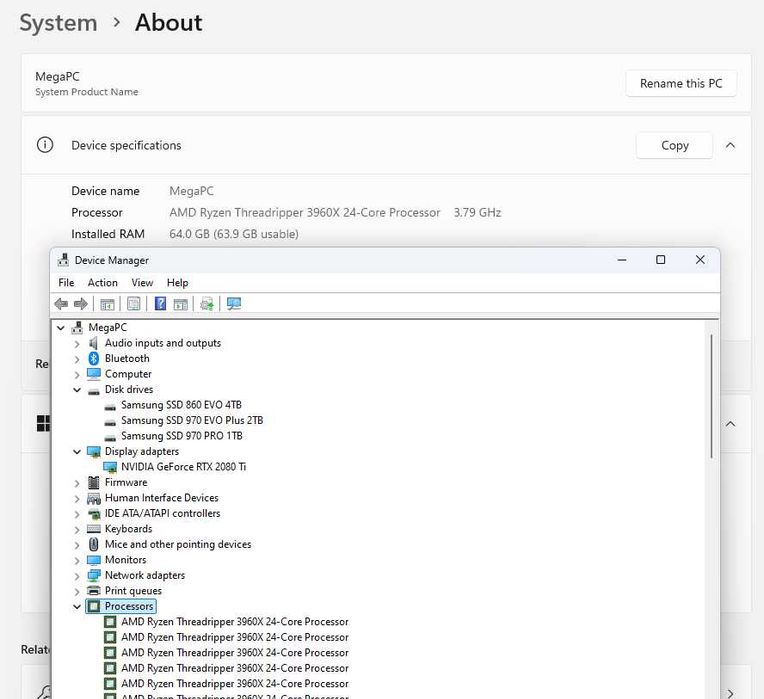The image size is (764, 699).
Task: Select the Processors category label
Action: pyautogui.click(x=129, y=606)
